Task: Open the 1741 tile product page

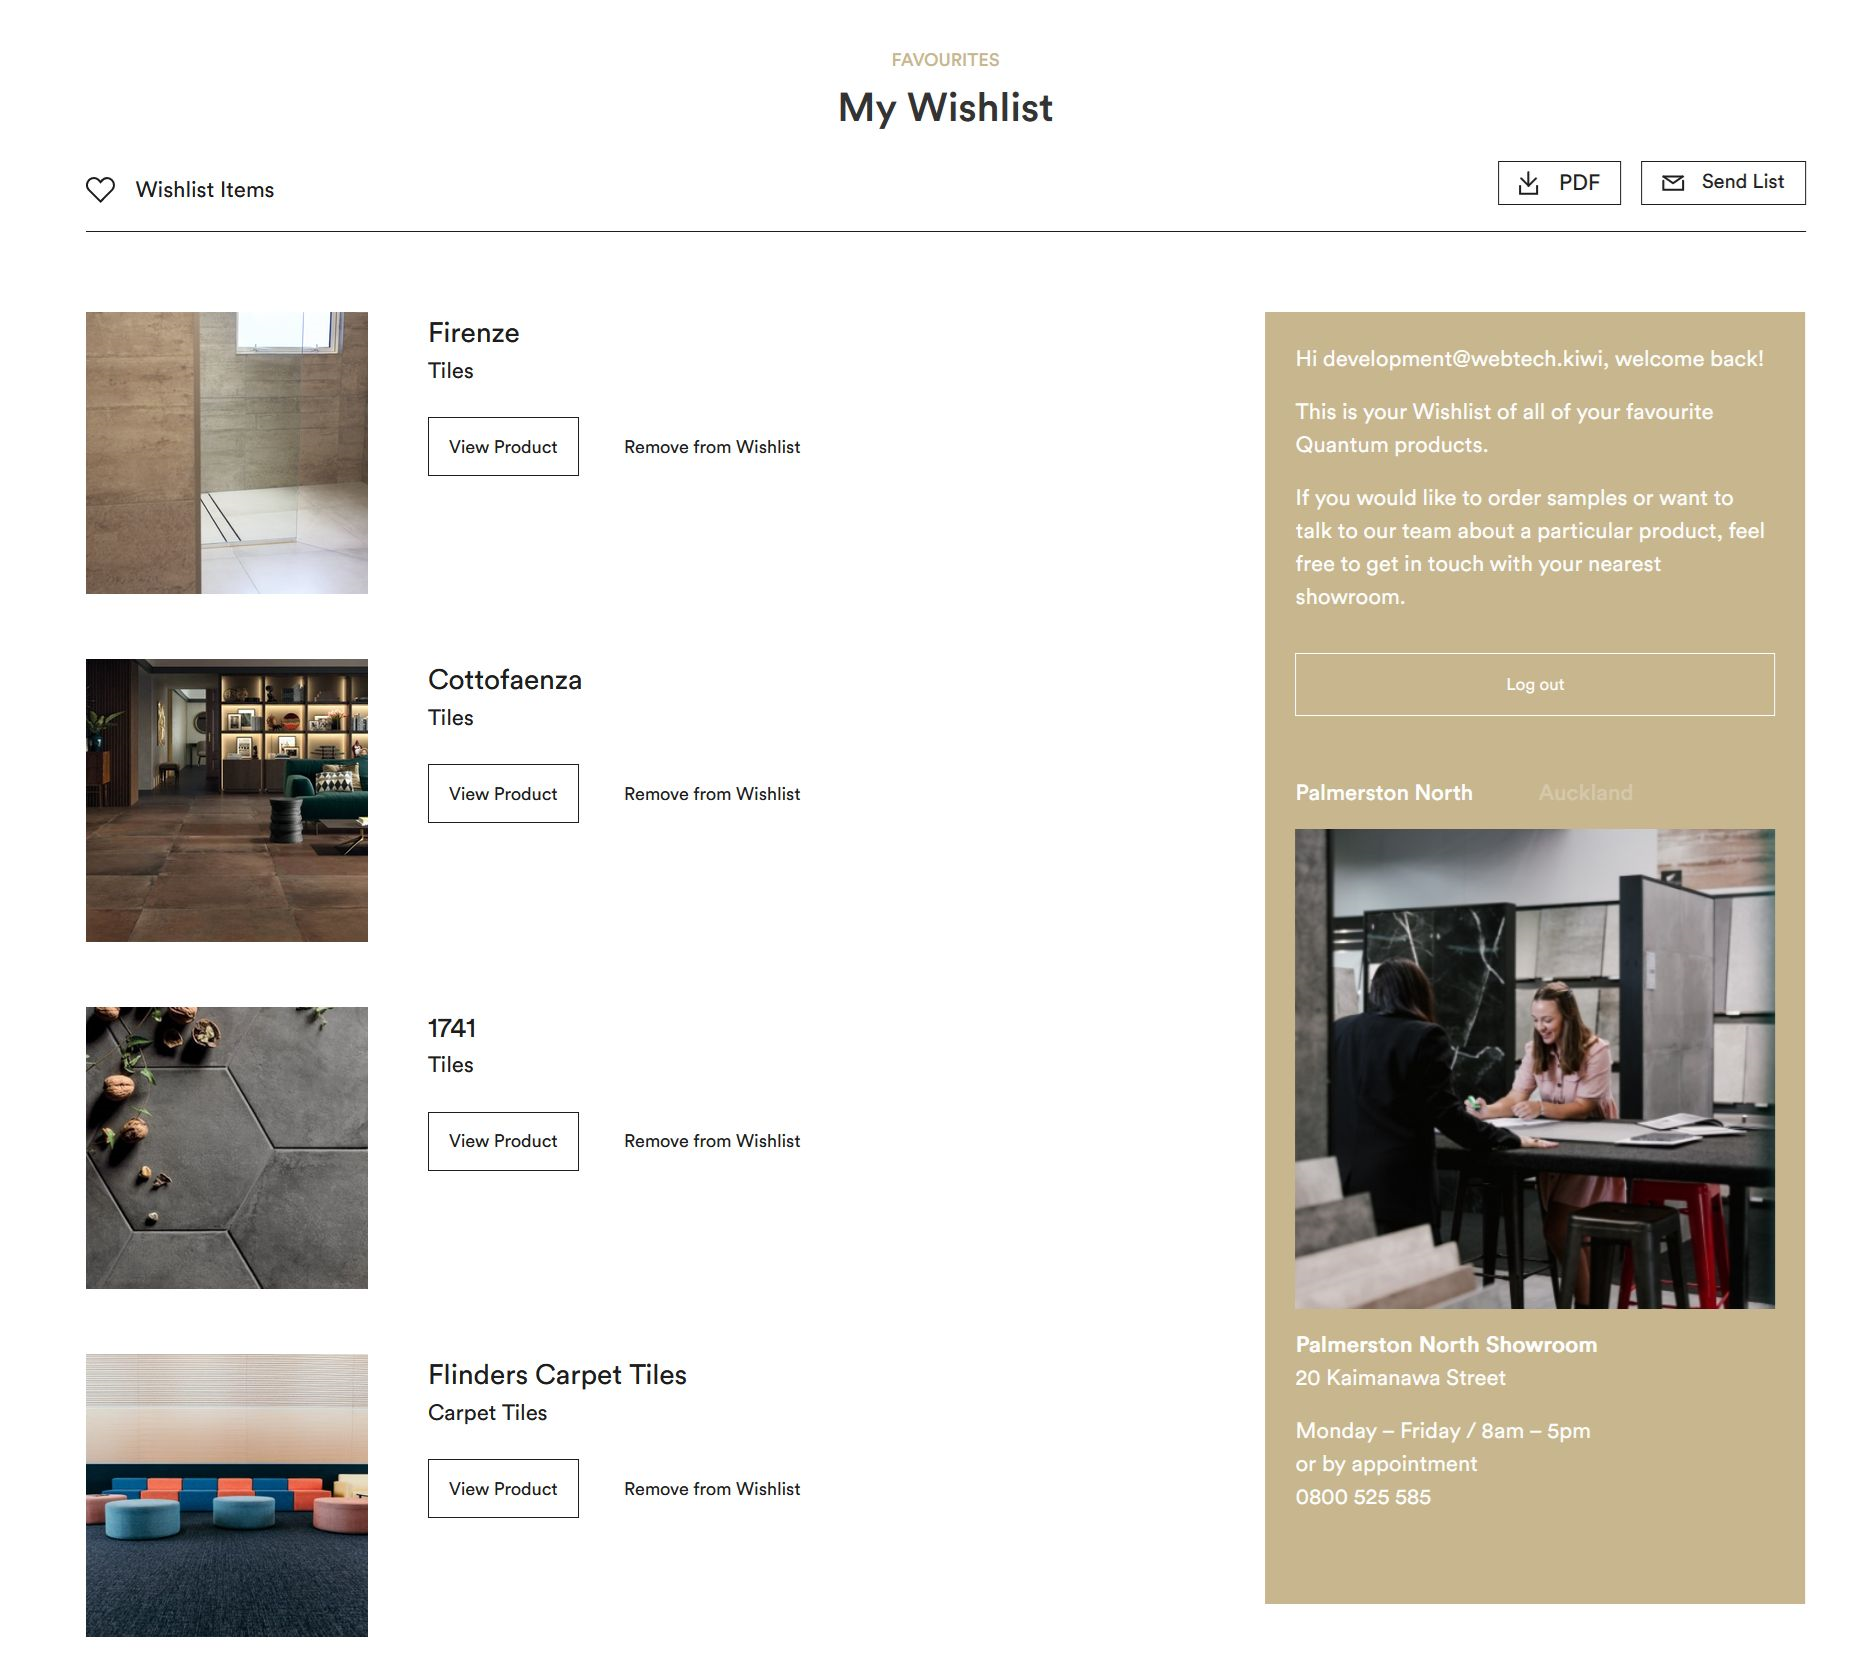Action: click(x=503, y=1141)
